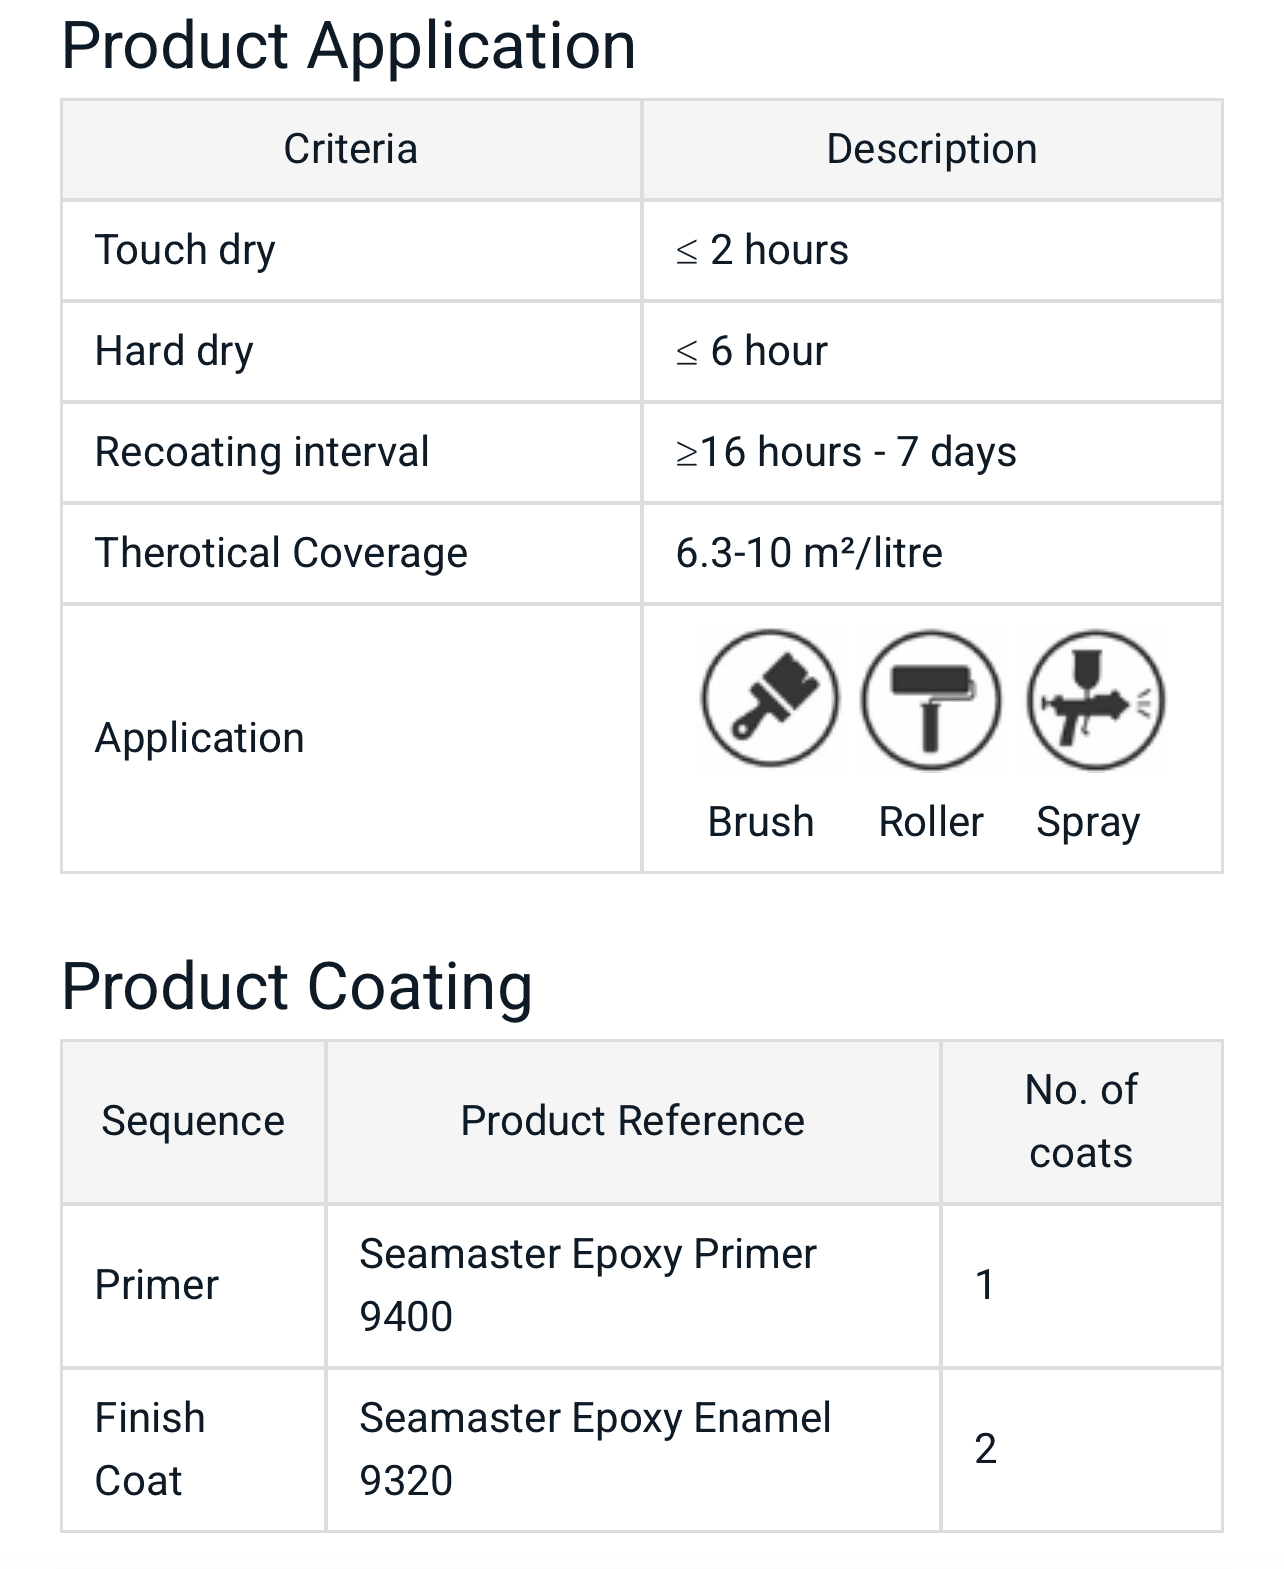Click the Roller application icon

(931, 699)
